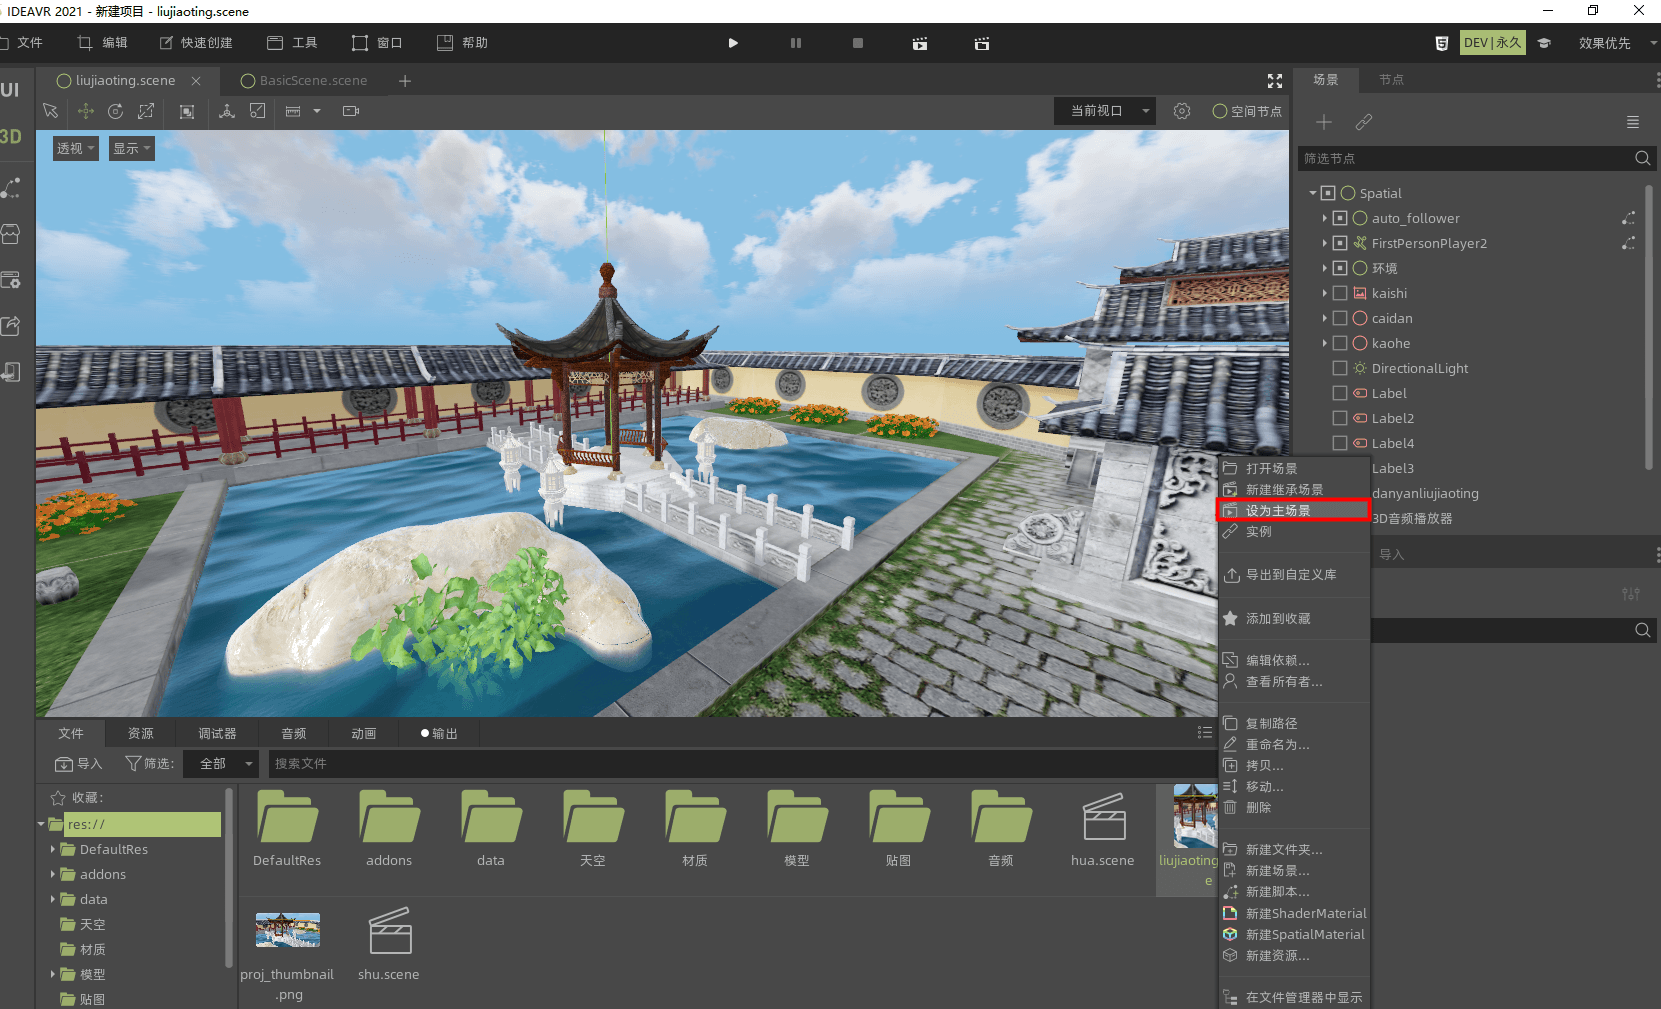Click the 筛选节点 filter input field
This screenshot has height=1009, width=1661.
pos(1466,158)
